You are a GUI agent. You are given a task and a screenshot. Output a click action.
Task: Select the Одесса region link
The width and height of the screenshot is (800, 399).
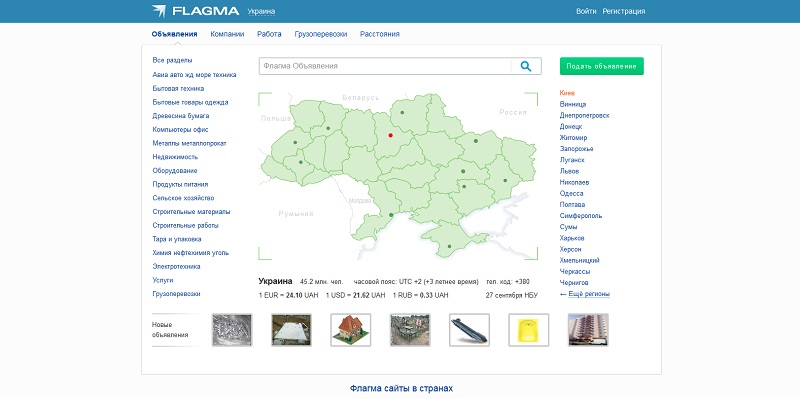[571, 193]
